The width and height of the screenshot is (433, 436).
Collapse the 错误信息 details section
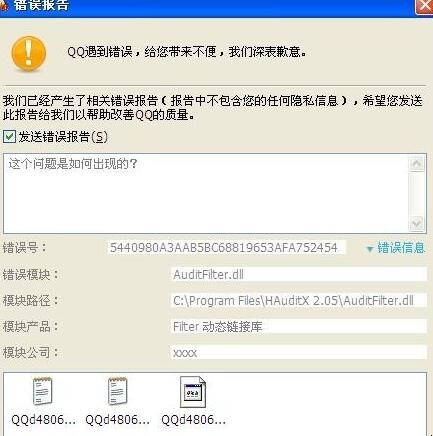pos(396,248)
